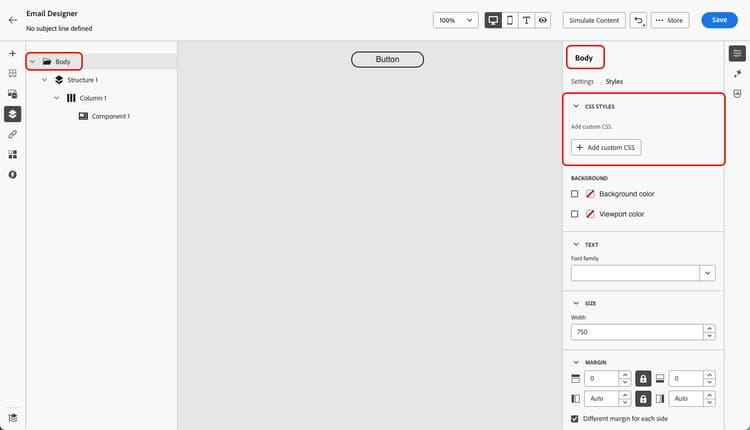Click the Font family input box
Image resolution: width=750 pixels, height=430 pixels.
[635, 273]
